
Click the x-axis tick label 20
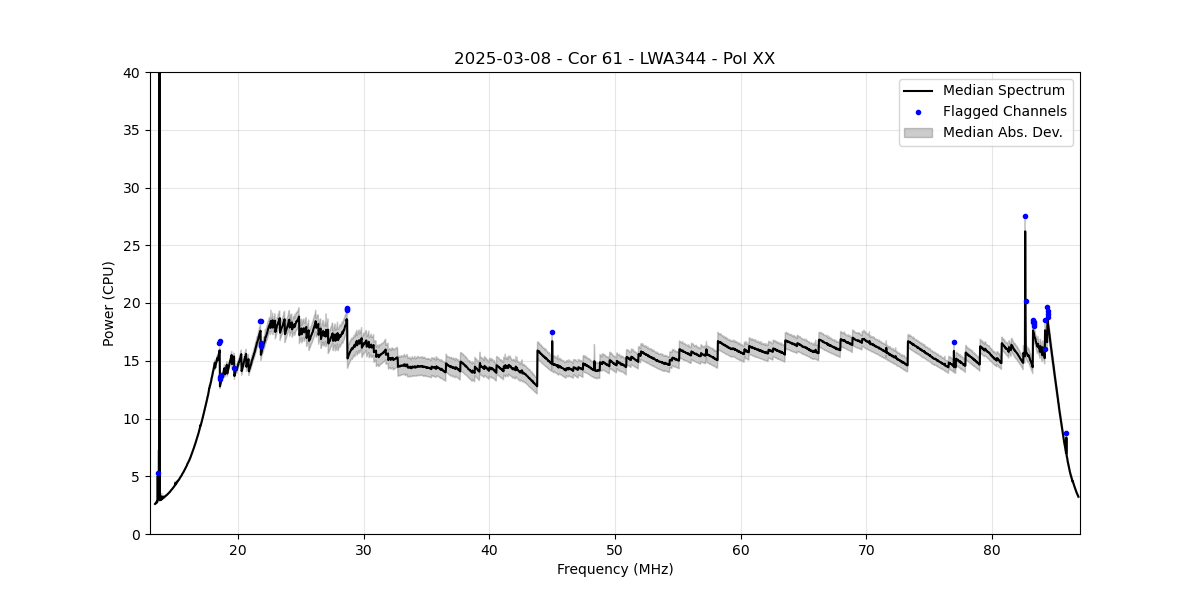(238, 550)
